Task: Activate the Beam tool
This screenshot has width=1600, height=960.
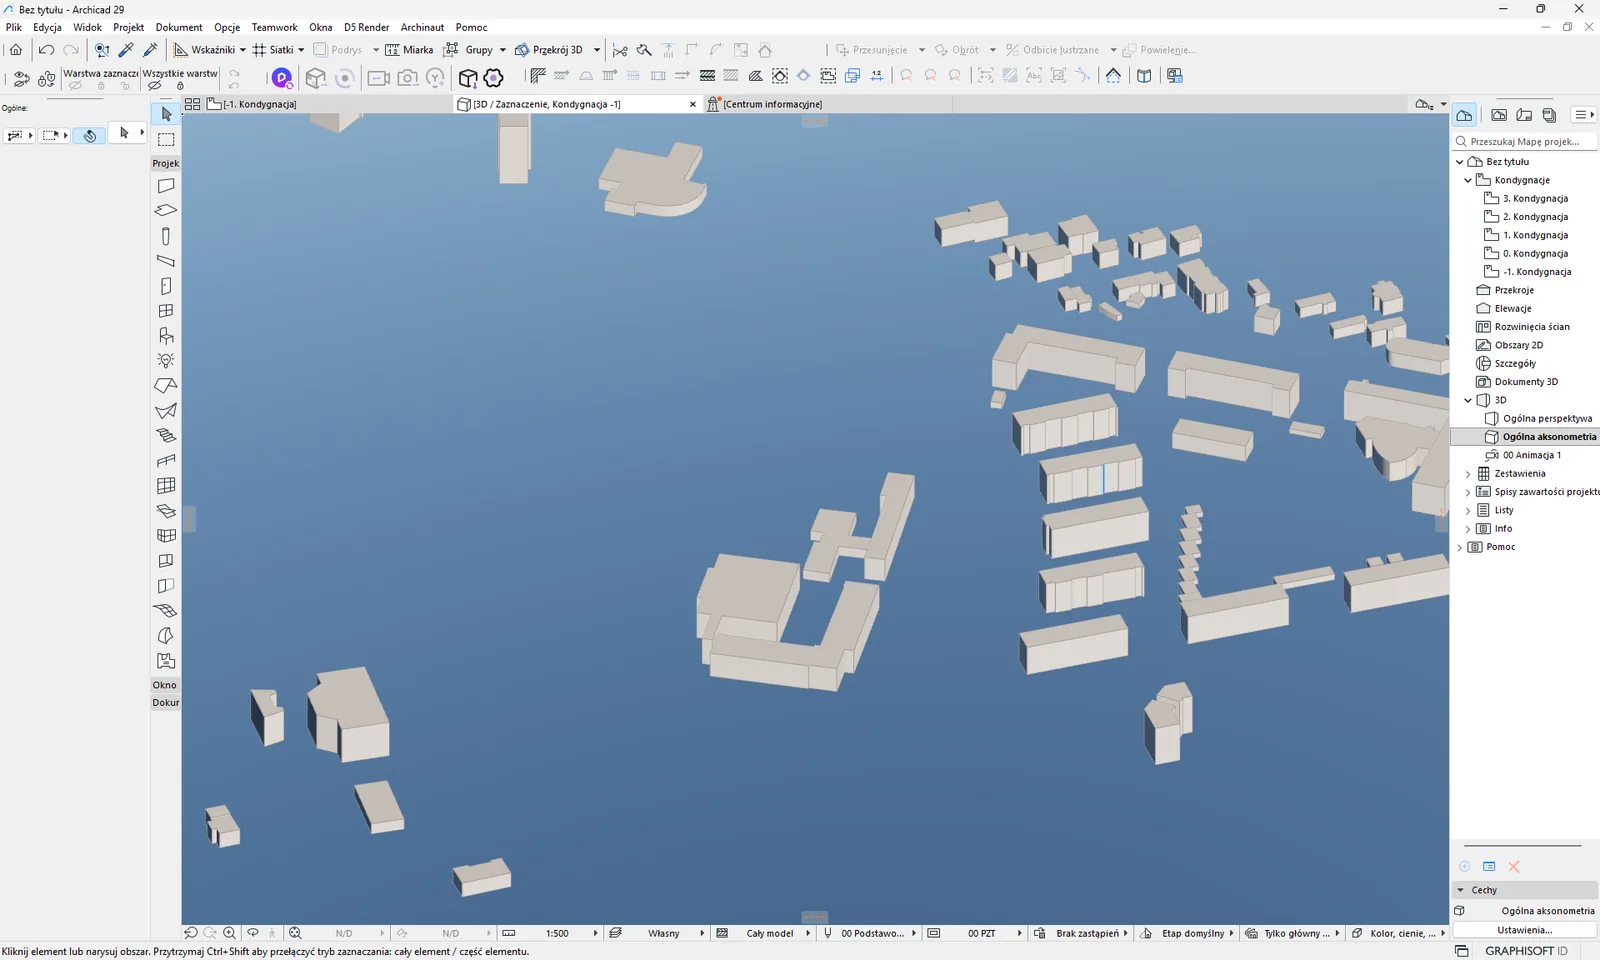Action: point(166,261)
